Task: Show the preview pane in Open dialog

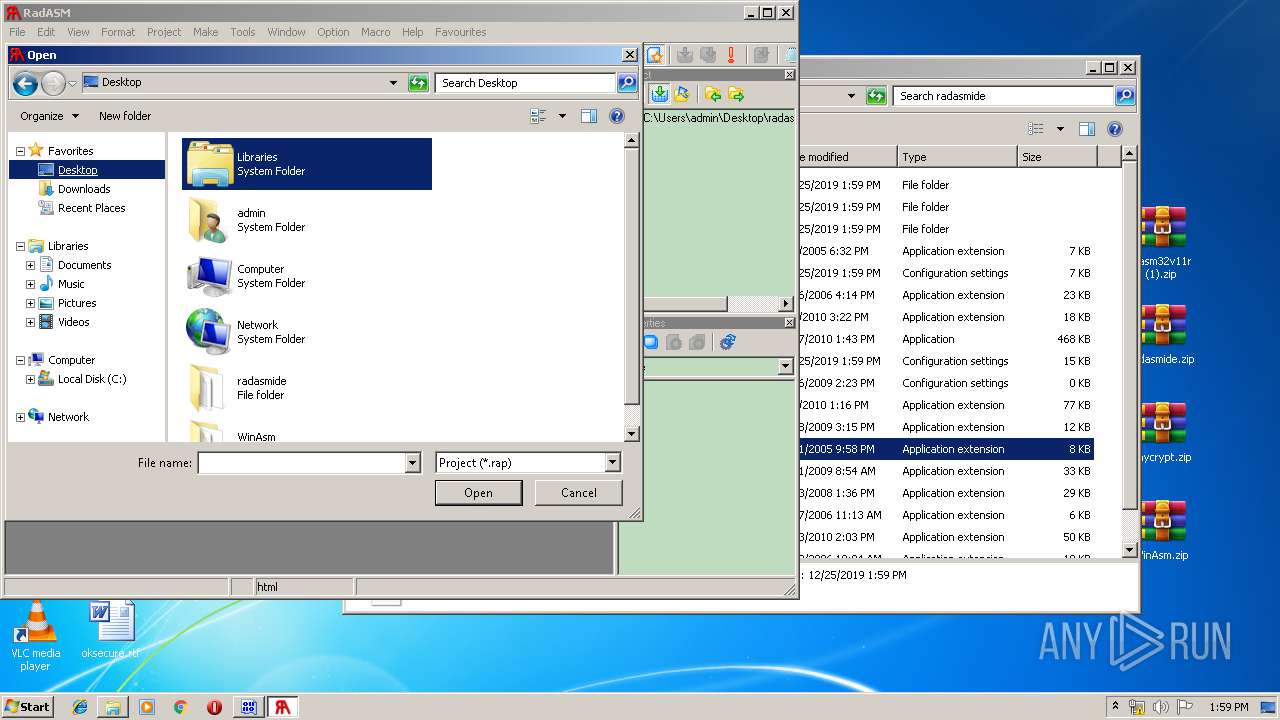Action: 589,116
